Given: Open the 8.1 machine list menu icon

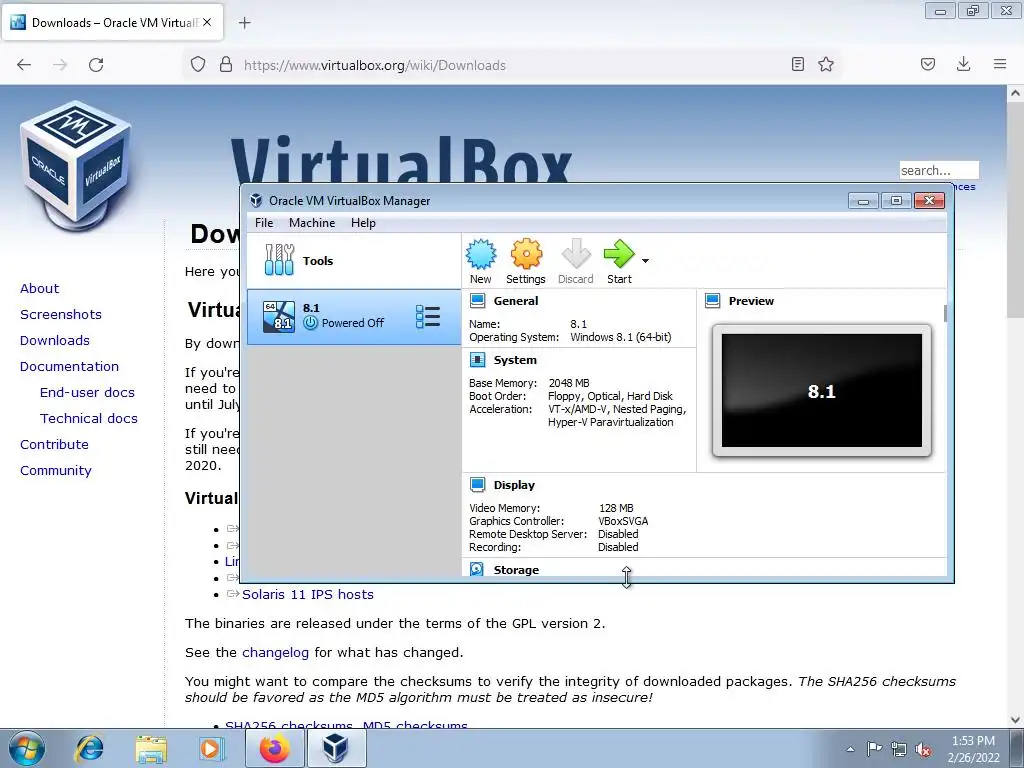Looking at the screenshot, I should pyautogui.click(x=428, y=317).
